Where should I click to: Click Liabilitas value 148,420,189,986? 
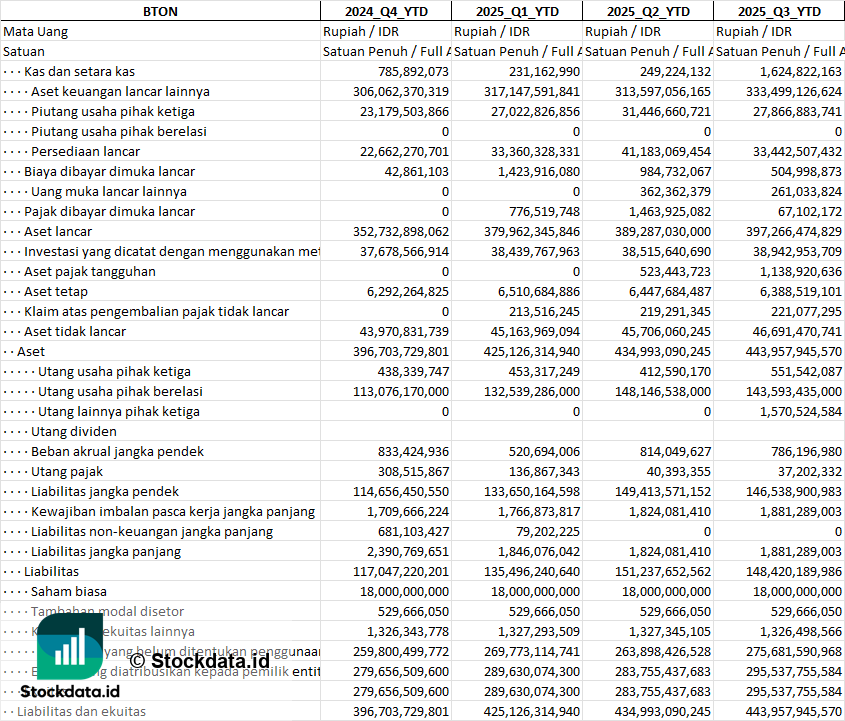tap(779, 571)
